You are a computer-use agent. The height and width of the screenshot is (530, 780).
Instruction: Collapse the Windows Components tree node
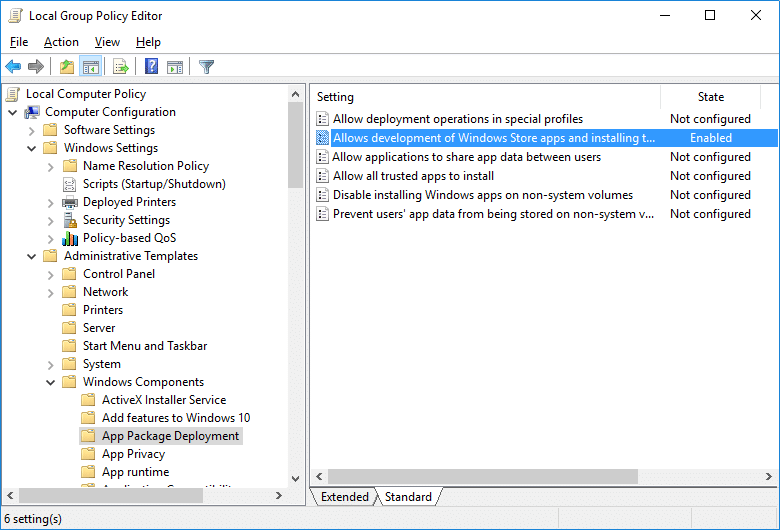pos(50,382)
